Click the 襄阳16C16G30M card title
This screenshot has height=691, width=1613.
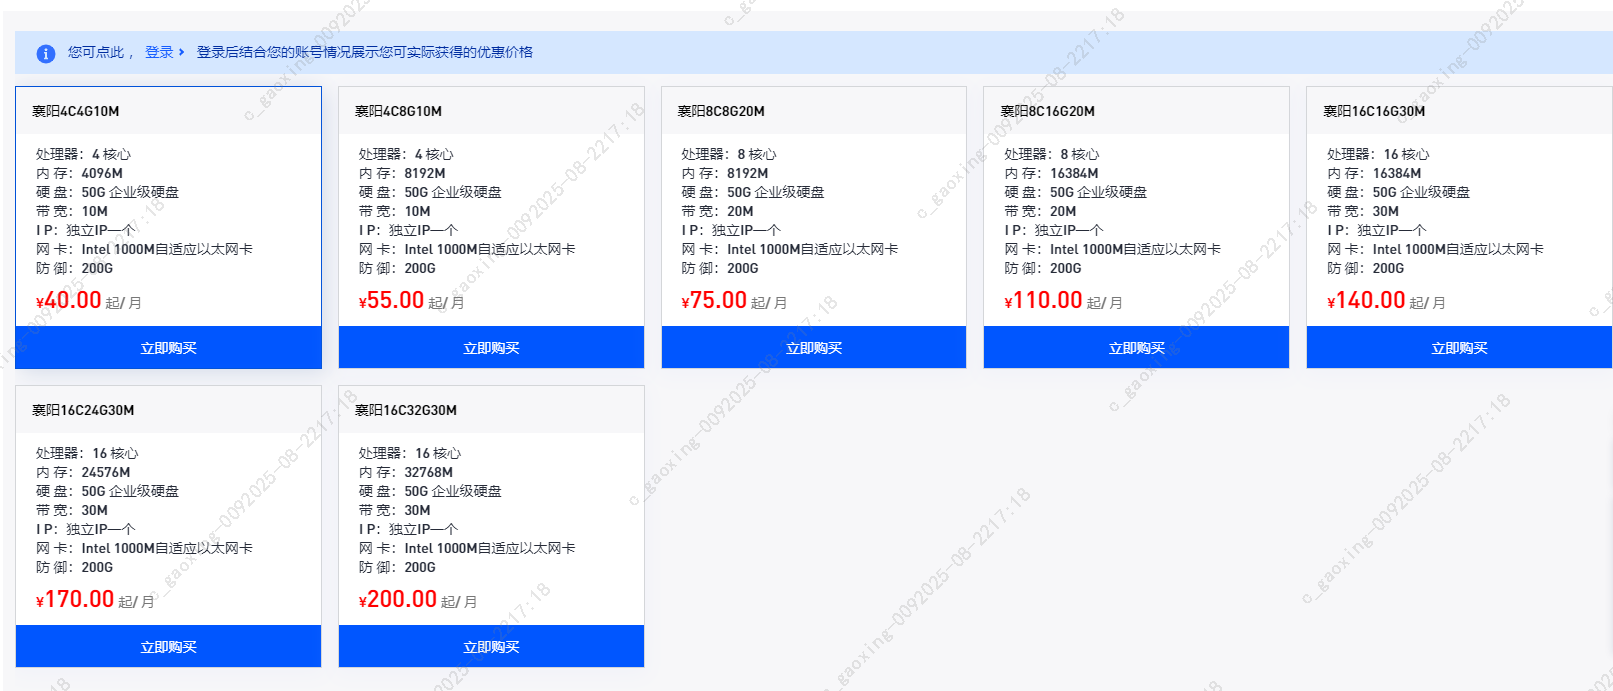(1374, 111)
